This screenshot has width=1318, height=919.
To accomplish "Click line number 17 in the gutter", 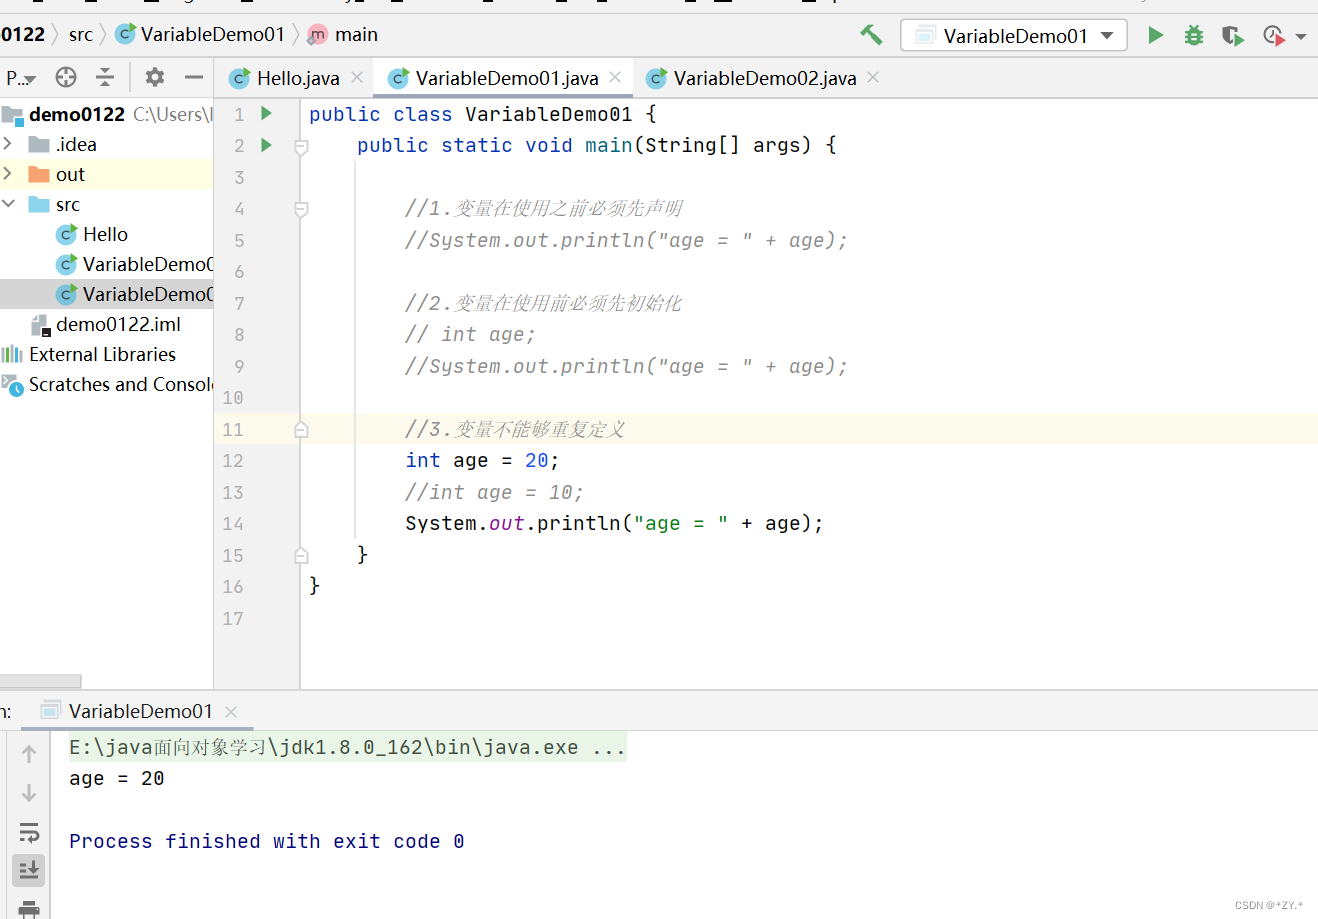I will (x=233, y=618).
